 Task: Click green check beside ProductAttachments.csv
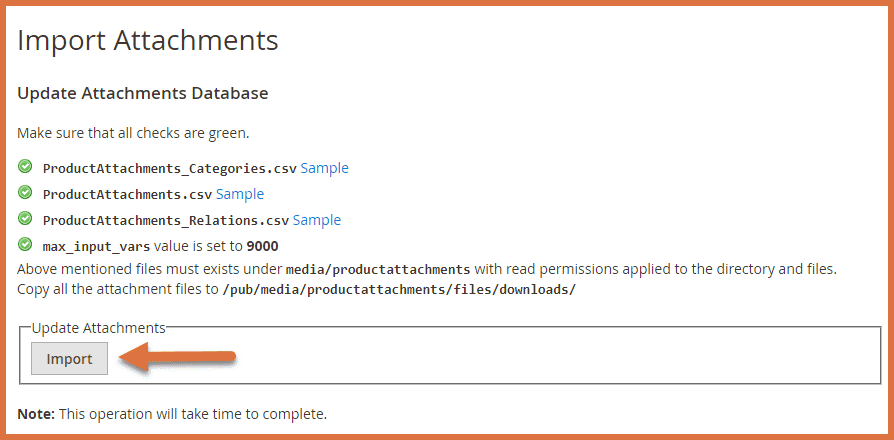click(x=25, y=193)
